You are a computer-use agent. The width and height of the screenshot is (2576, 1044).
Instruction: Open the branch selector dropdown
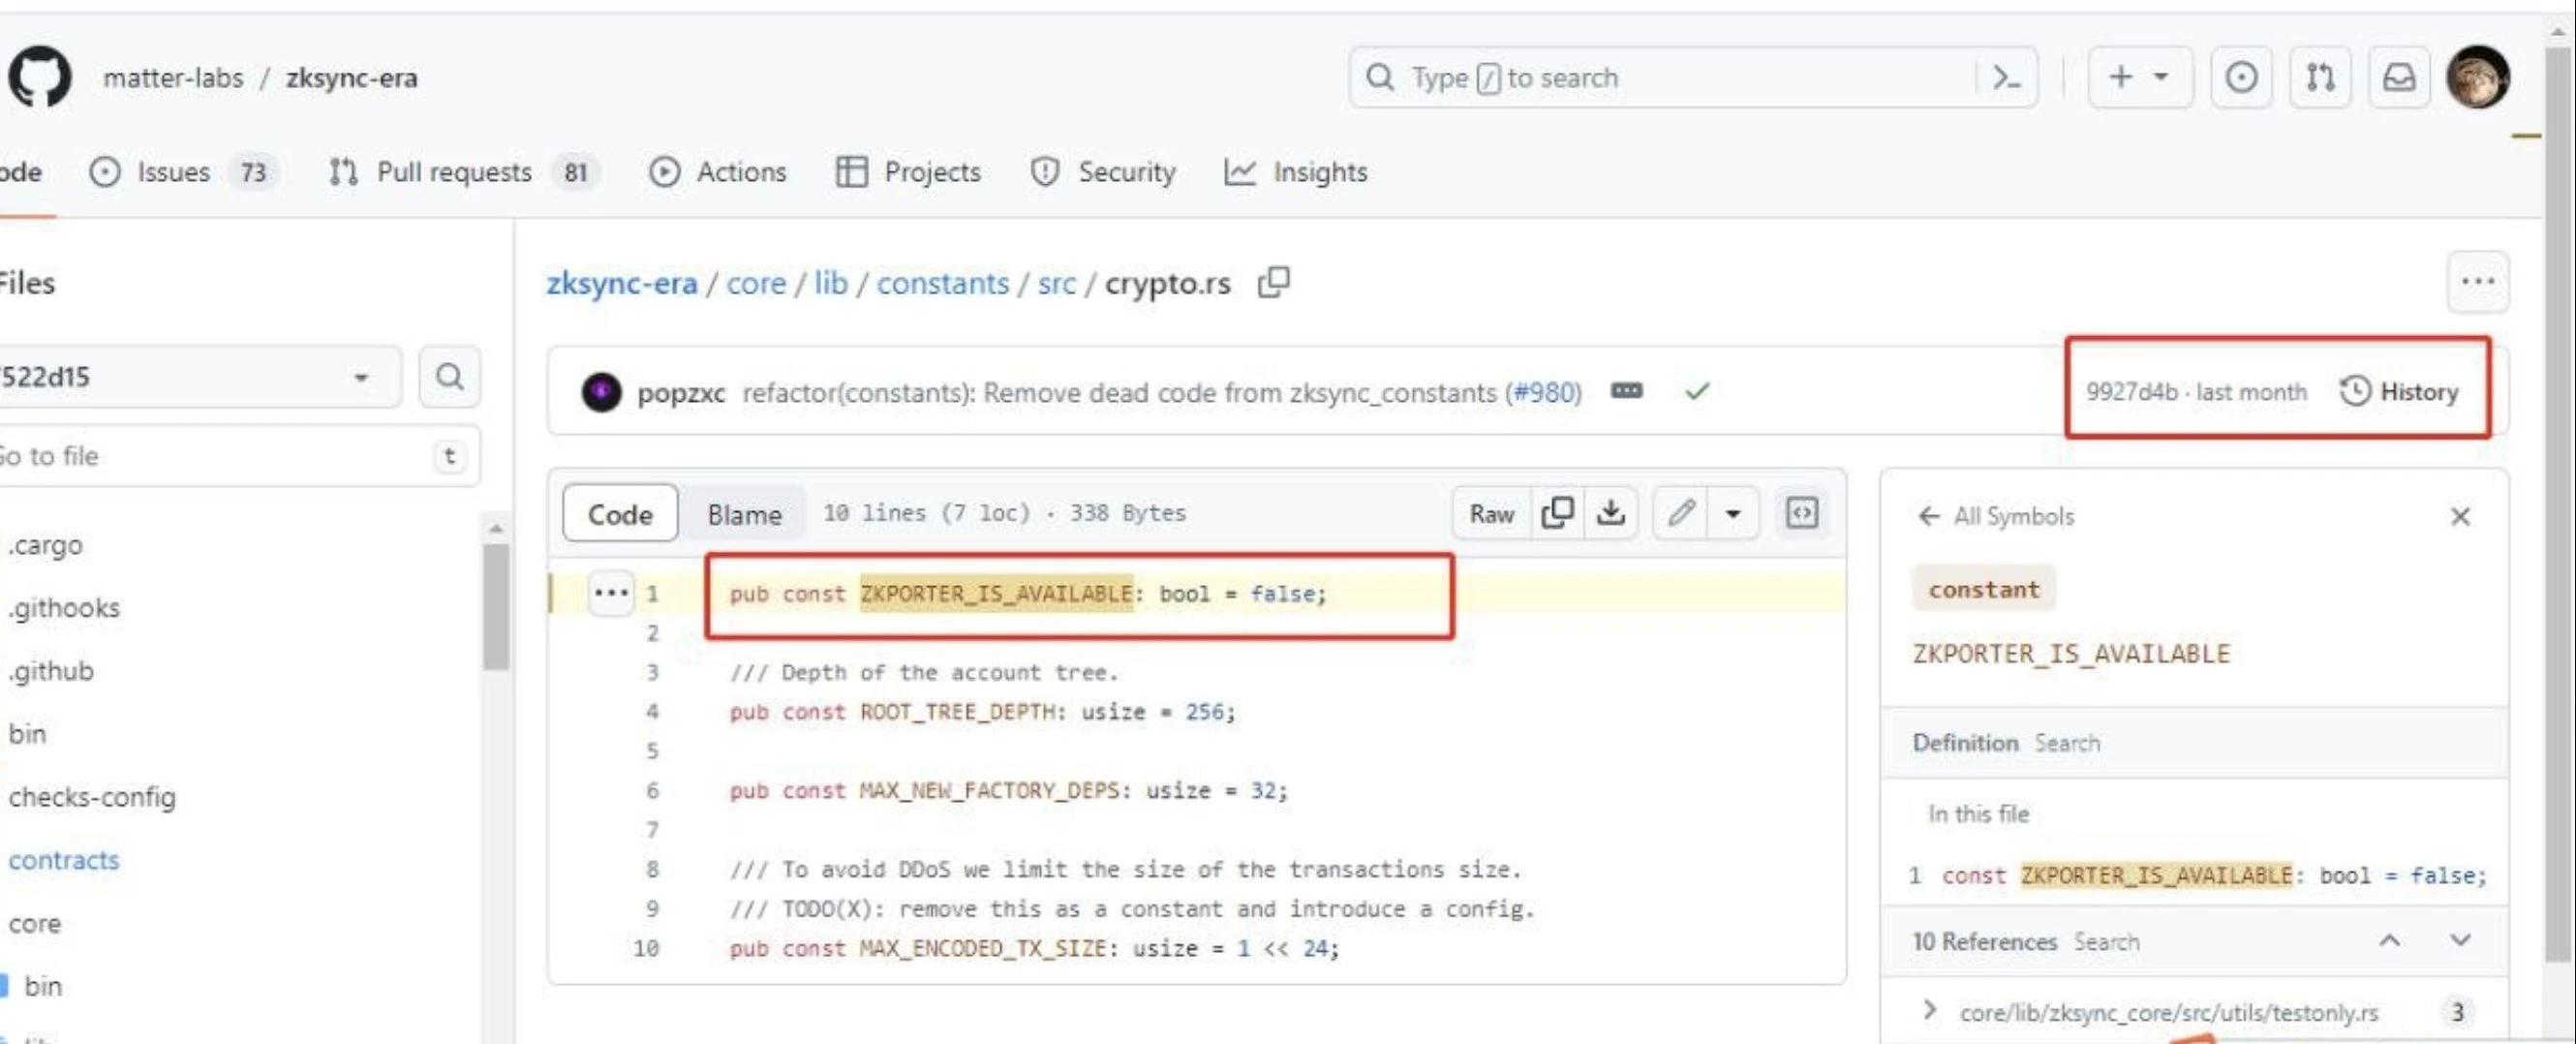point(360,376)
